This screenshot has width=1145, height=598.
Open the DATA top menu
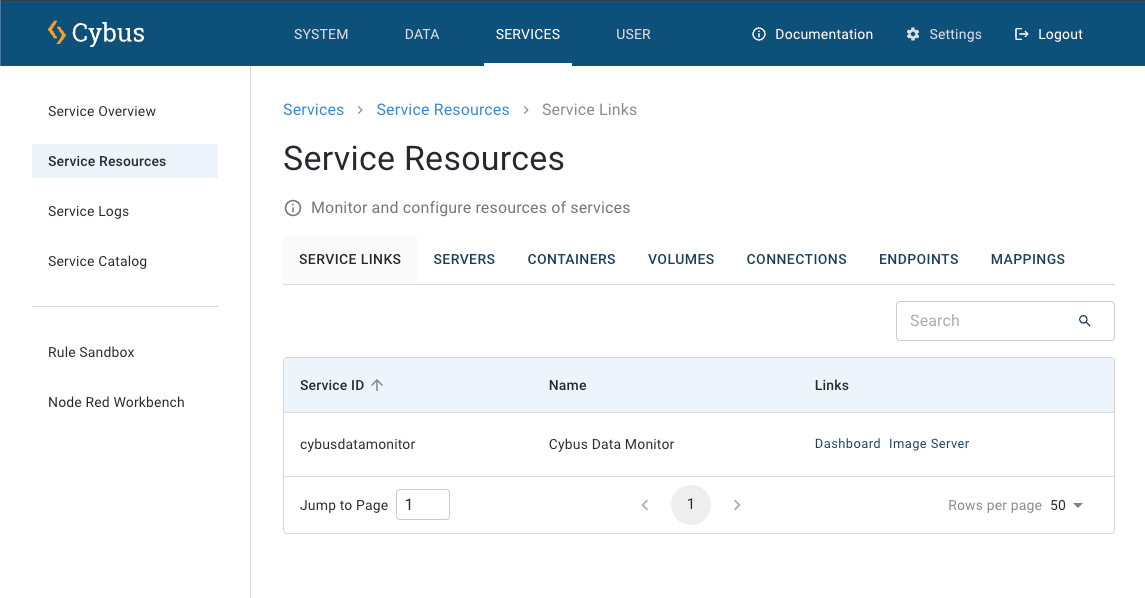pyautogui.click(x=421, y=34)
